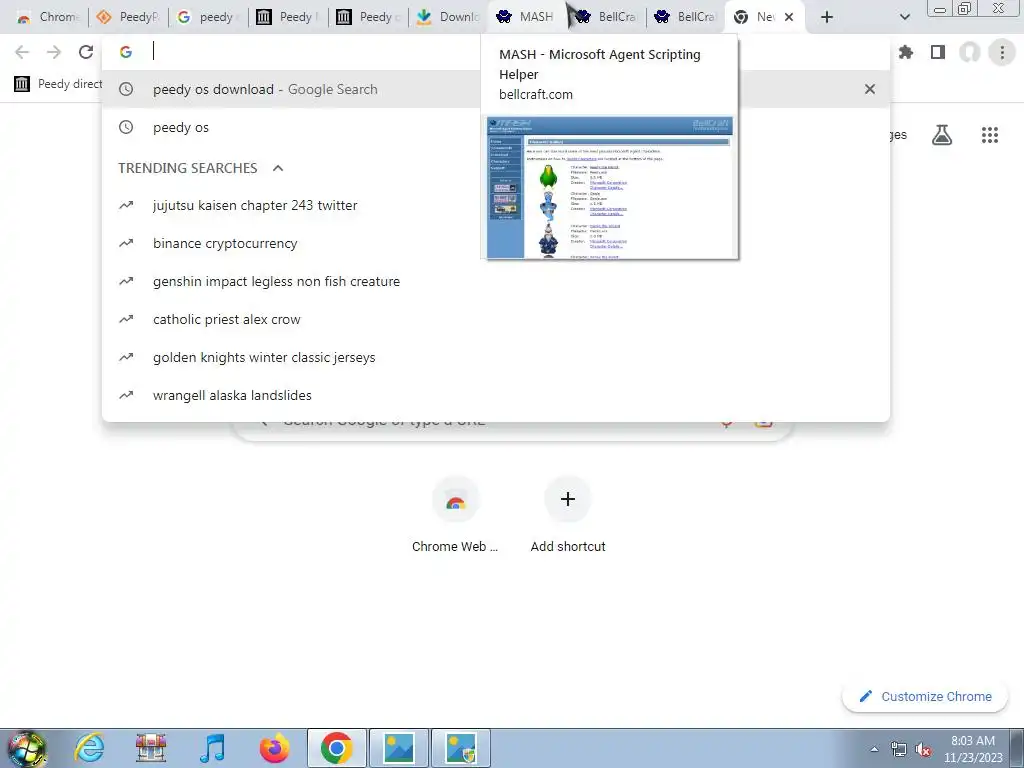Image resolution: width=1024 pixels, height=768 pixels.
Task: Open the network tray icon
Action: point(899,749)
